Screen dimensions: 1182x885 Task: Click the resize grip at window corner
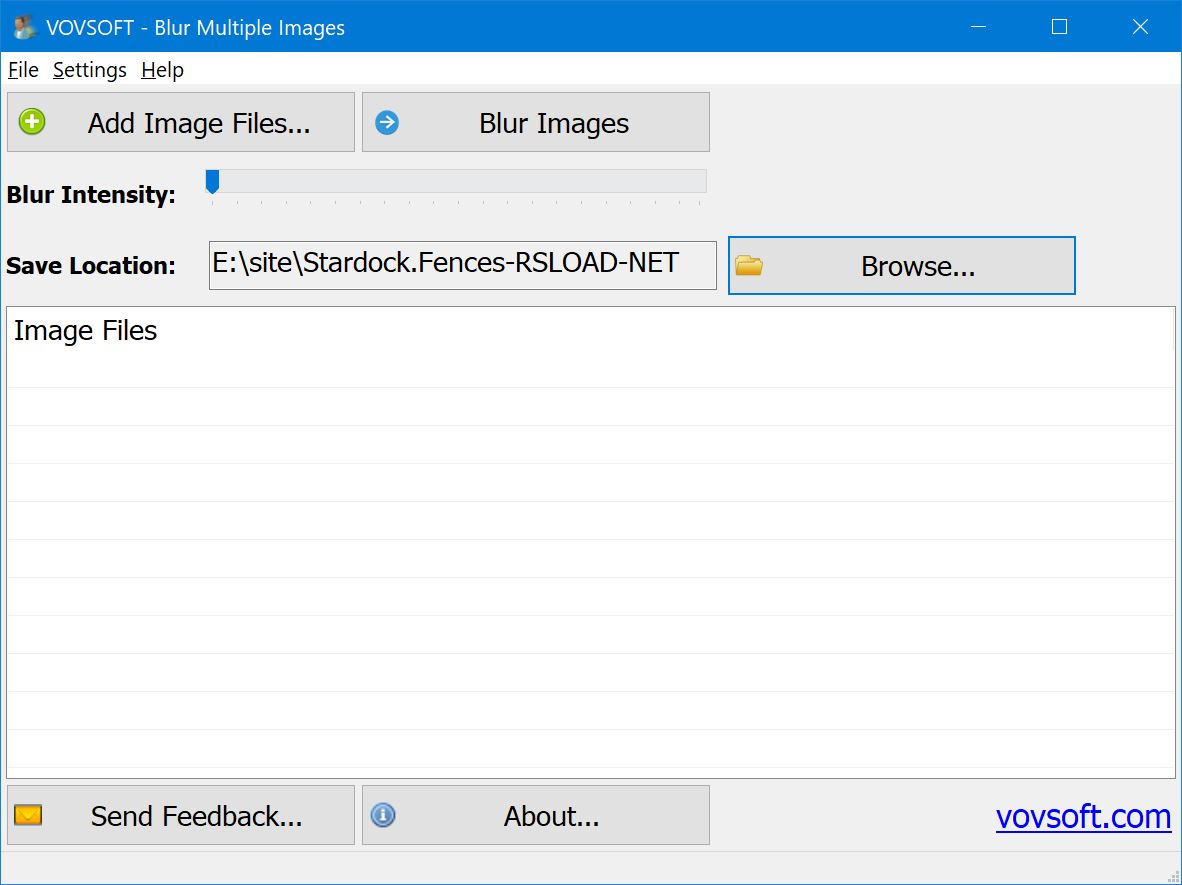pos(1173,876)
